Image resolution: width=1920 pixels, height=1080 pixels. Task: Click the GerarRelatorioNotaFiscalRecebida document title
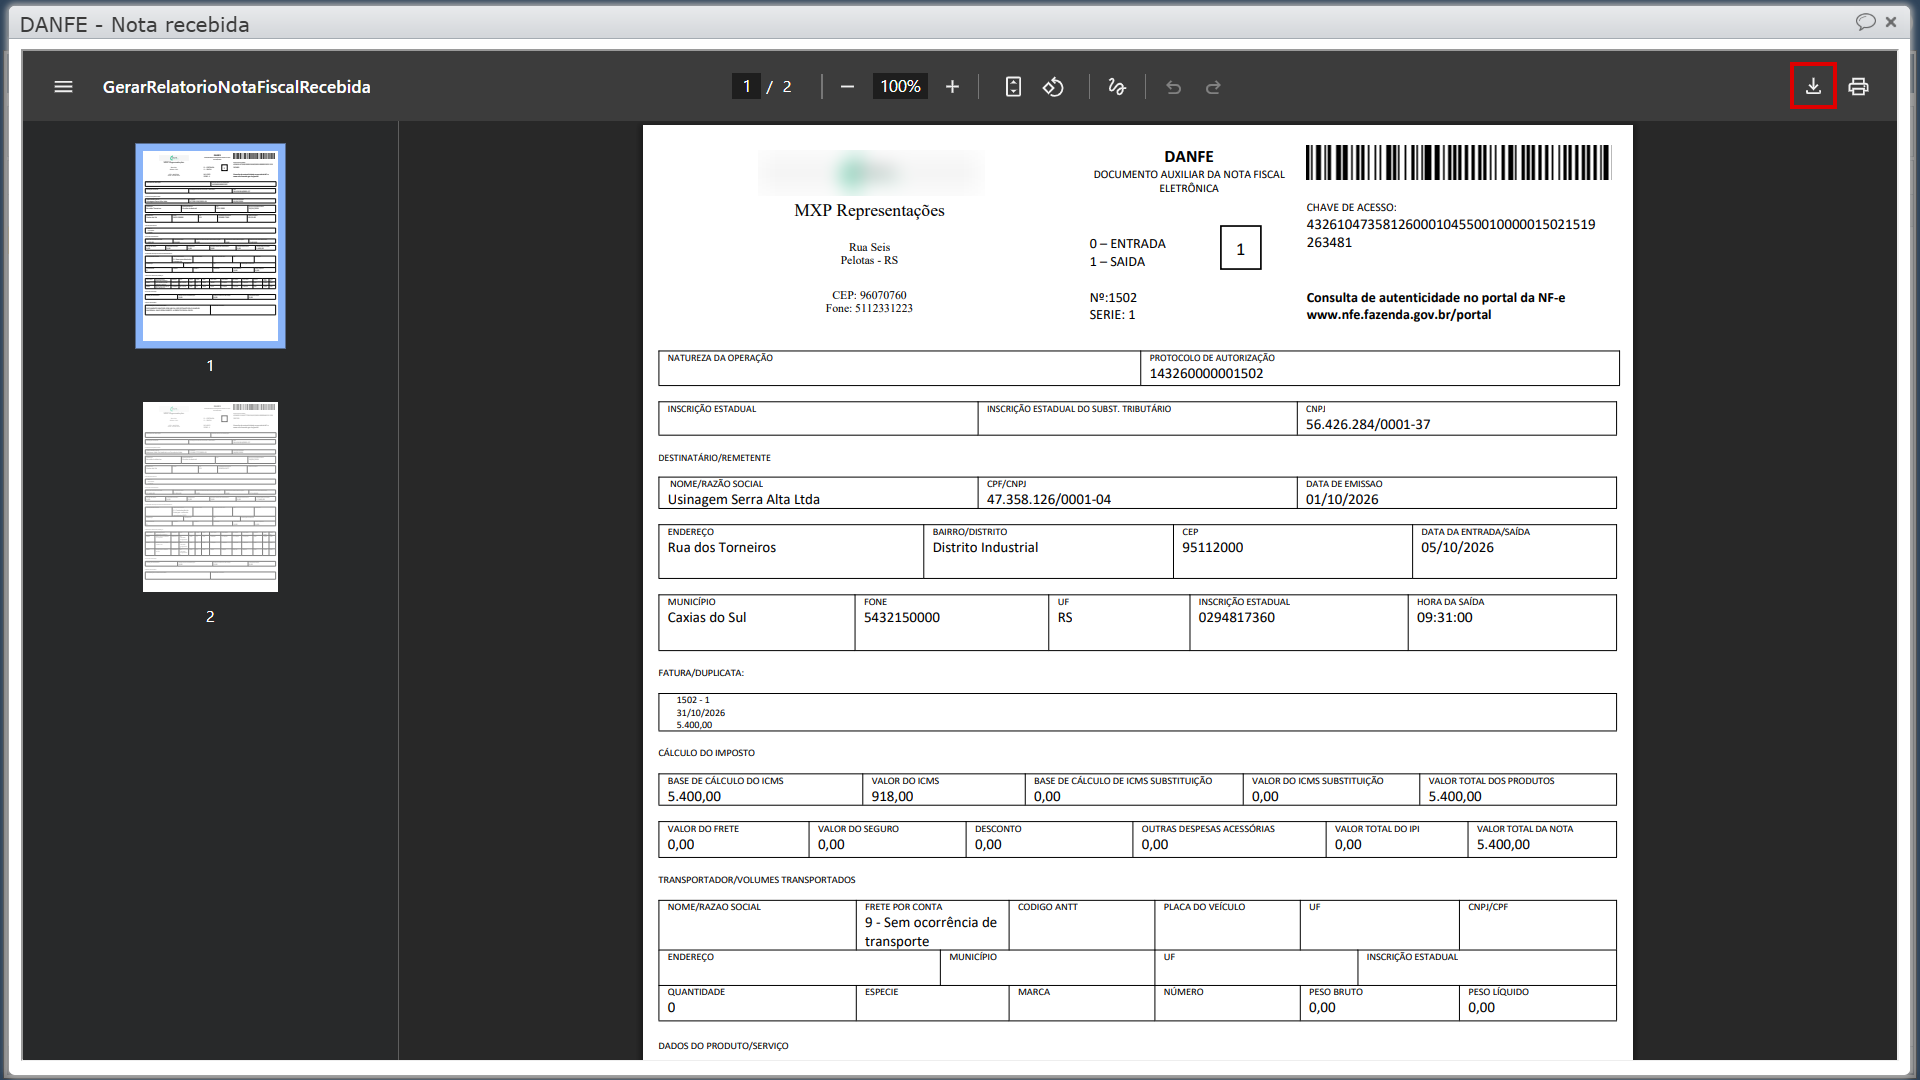tap(236, 87)
